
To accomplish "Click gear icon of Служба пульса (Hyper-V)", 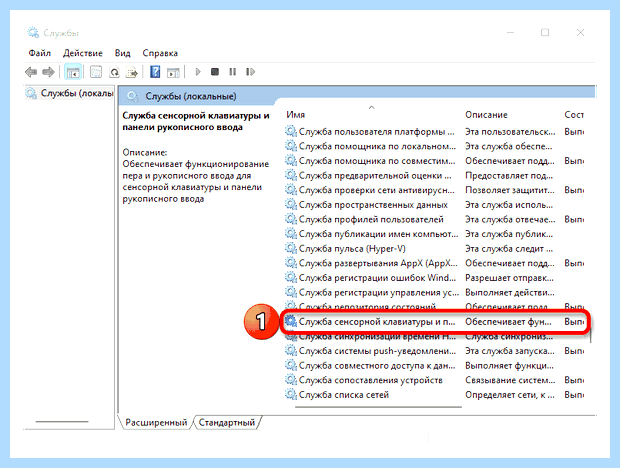I will 291,248.
